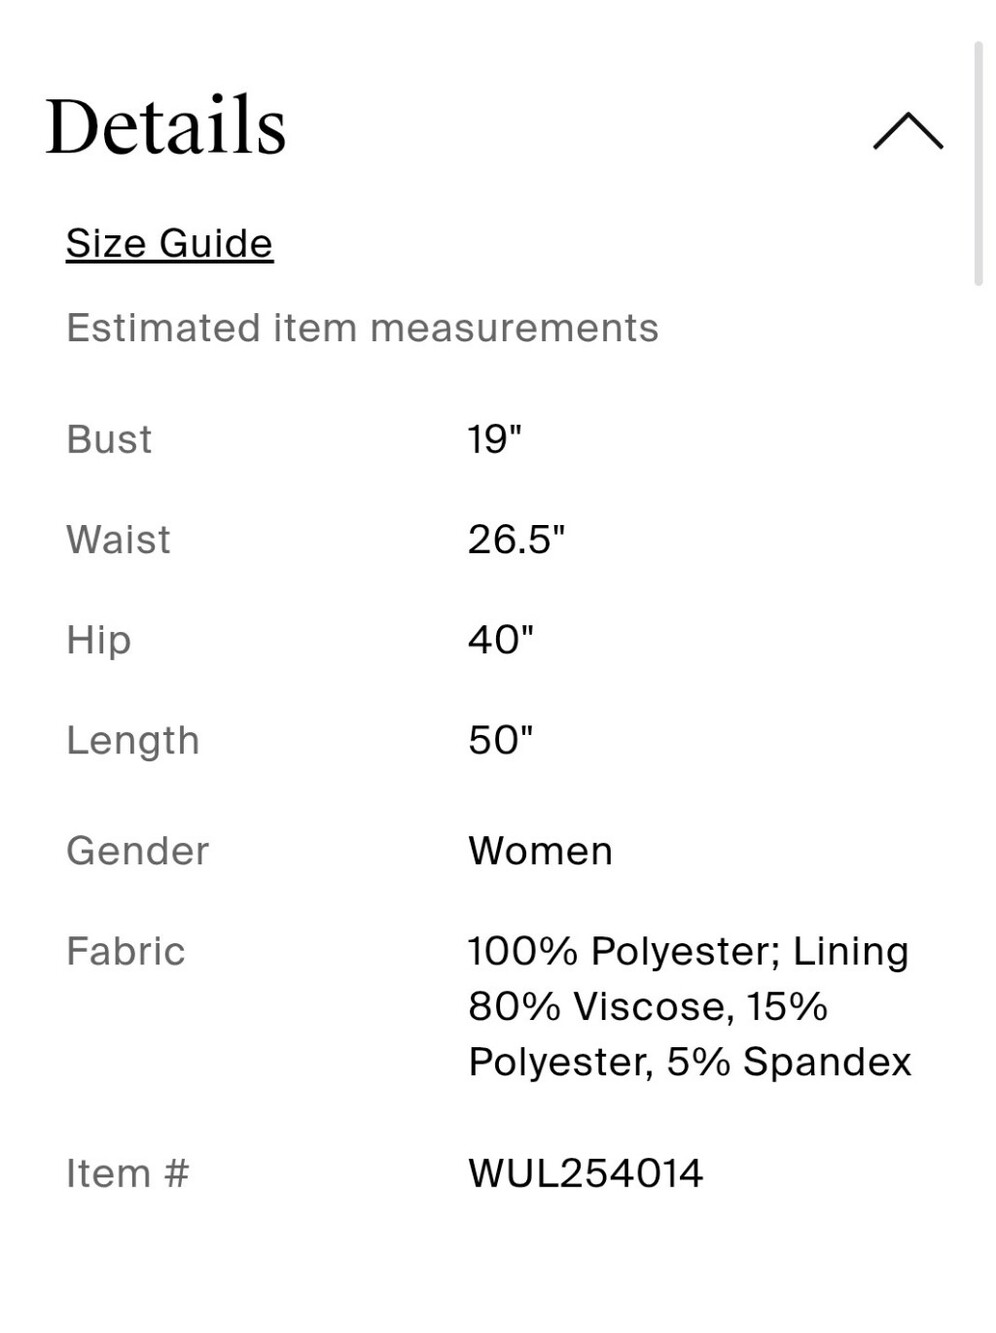Click the Item # label
The height and width of the screenshot is (1333, 996).
128,1173
